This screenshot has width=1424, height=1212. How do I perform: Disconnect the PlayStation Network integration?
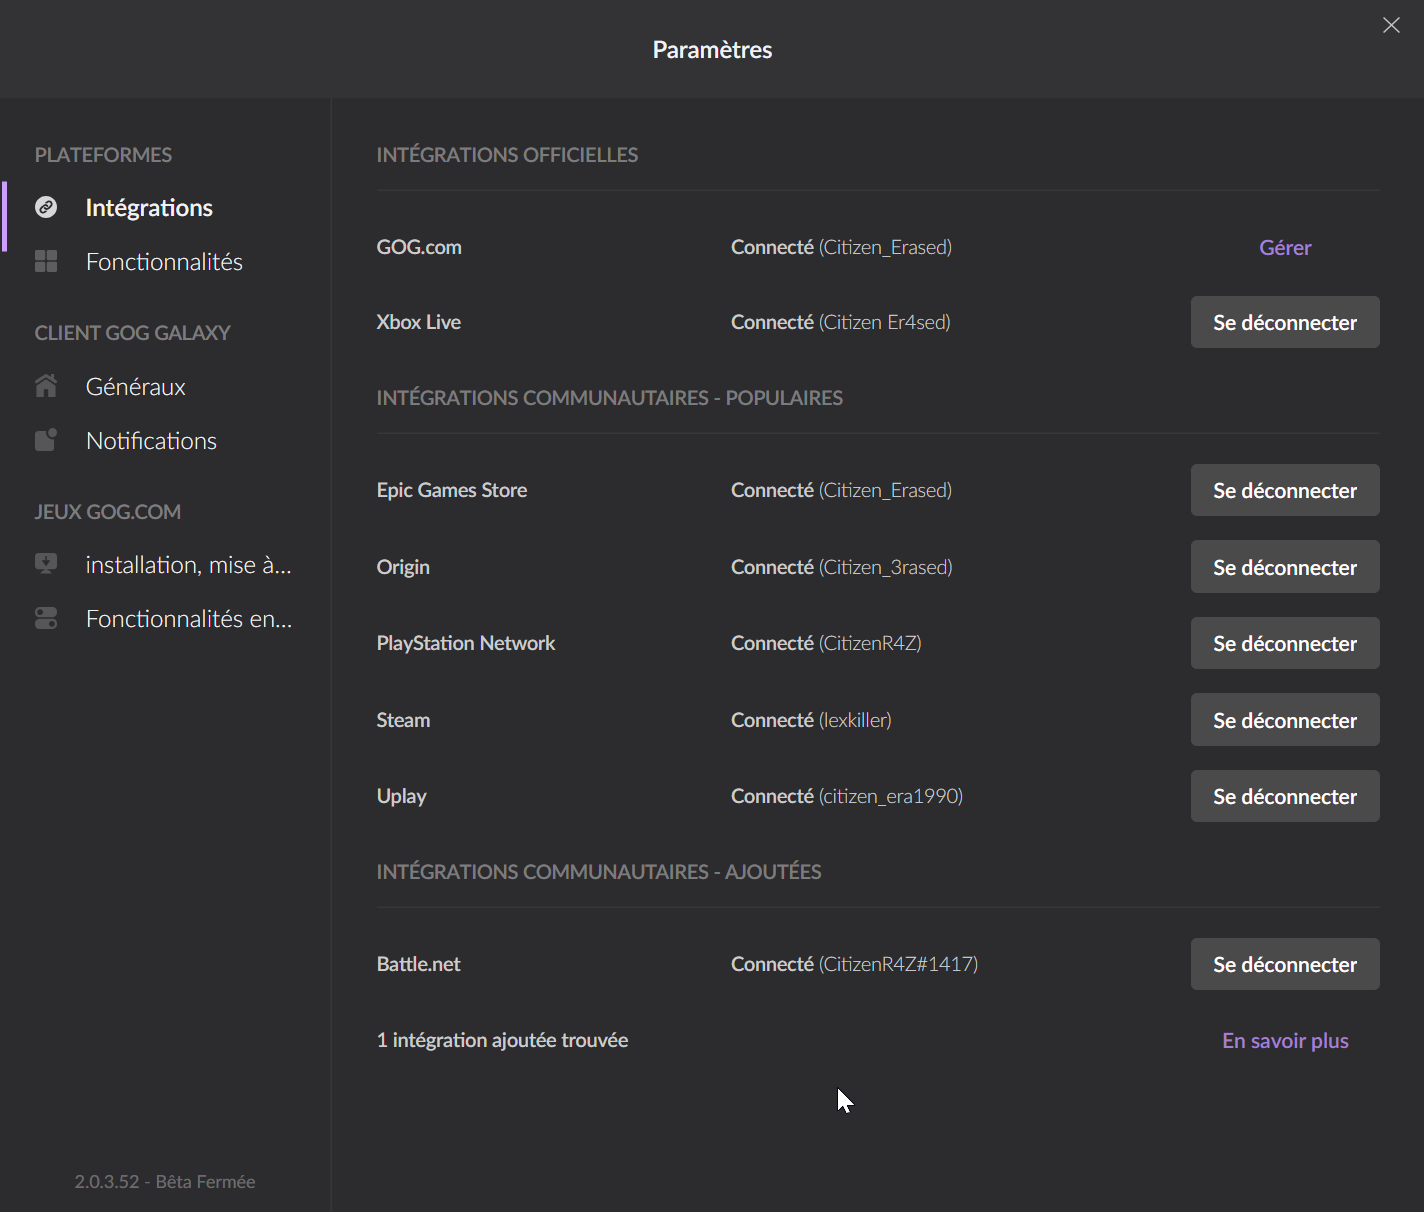tap(1284, 643)
